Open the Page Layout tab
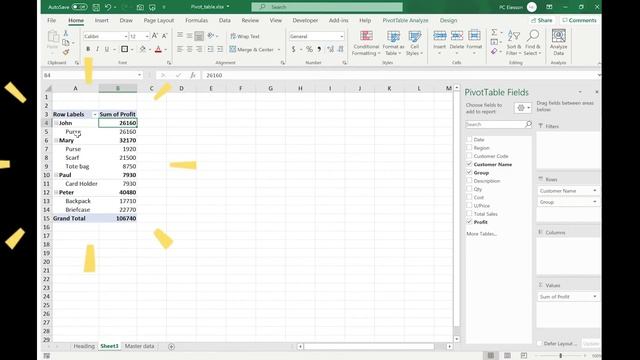This screenshot has height=360, width=640. (159, 20)
